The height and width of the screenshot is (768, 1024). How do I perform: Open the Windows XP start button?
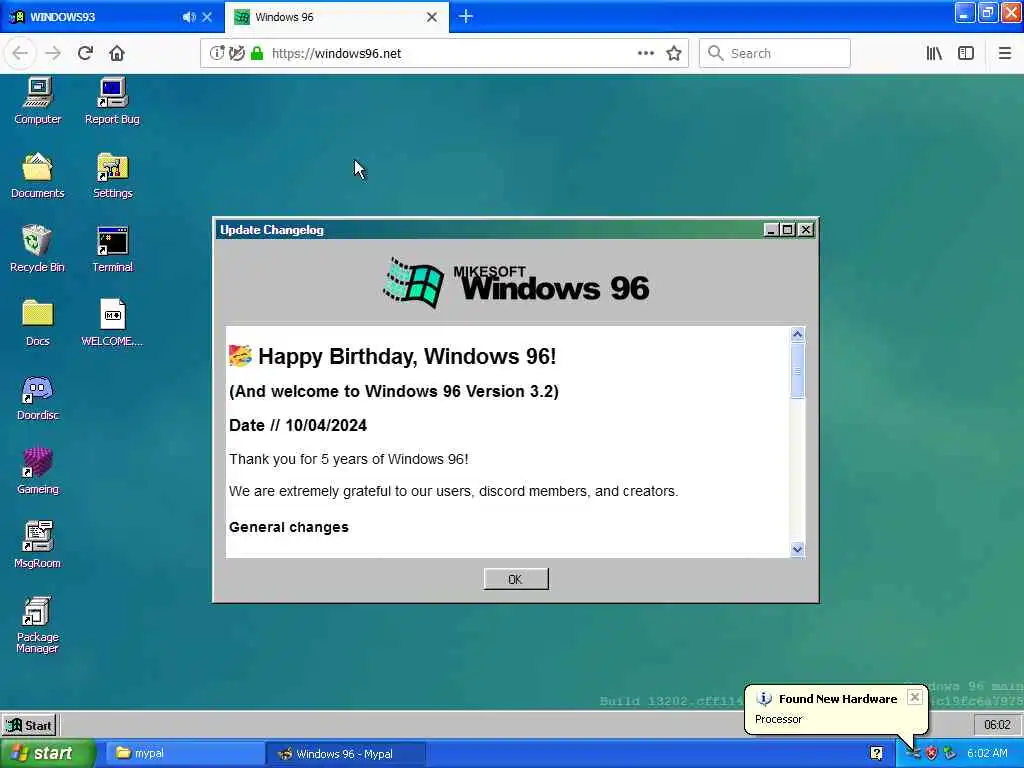pyautogui.click(x=46, y=753)
